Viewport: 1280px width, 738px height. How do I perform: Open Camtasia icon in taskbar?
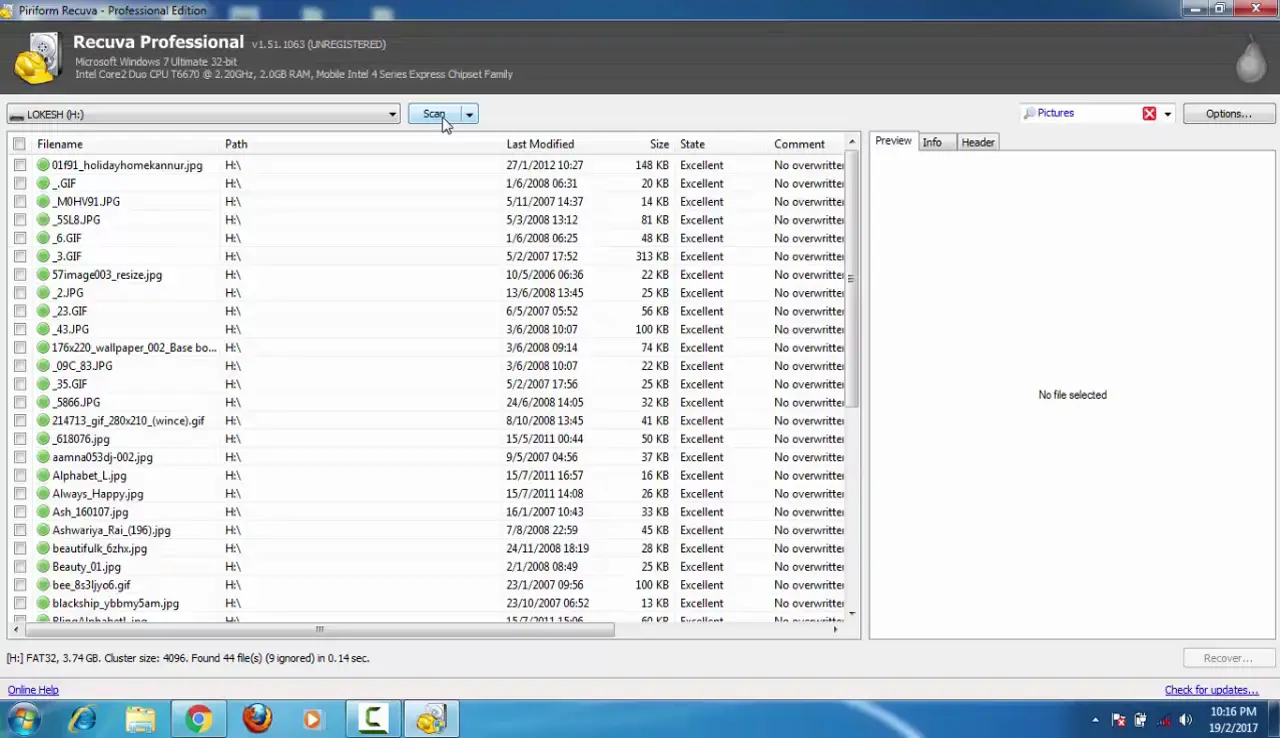tap(373, 719)
